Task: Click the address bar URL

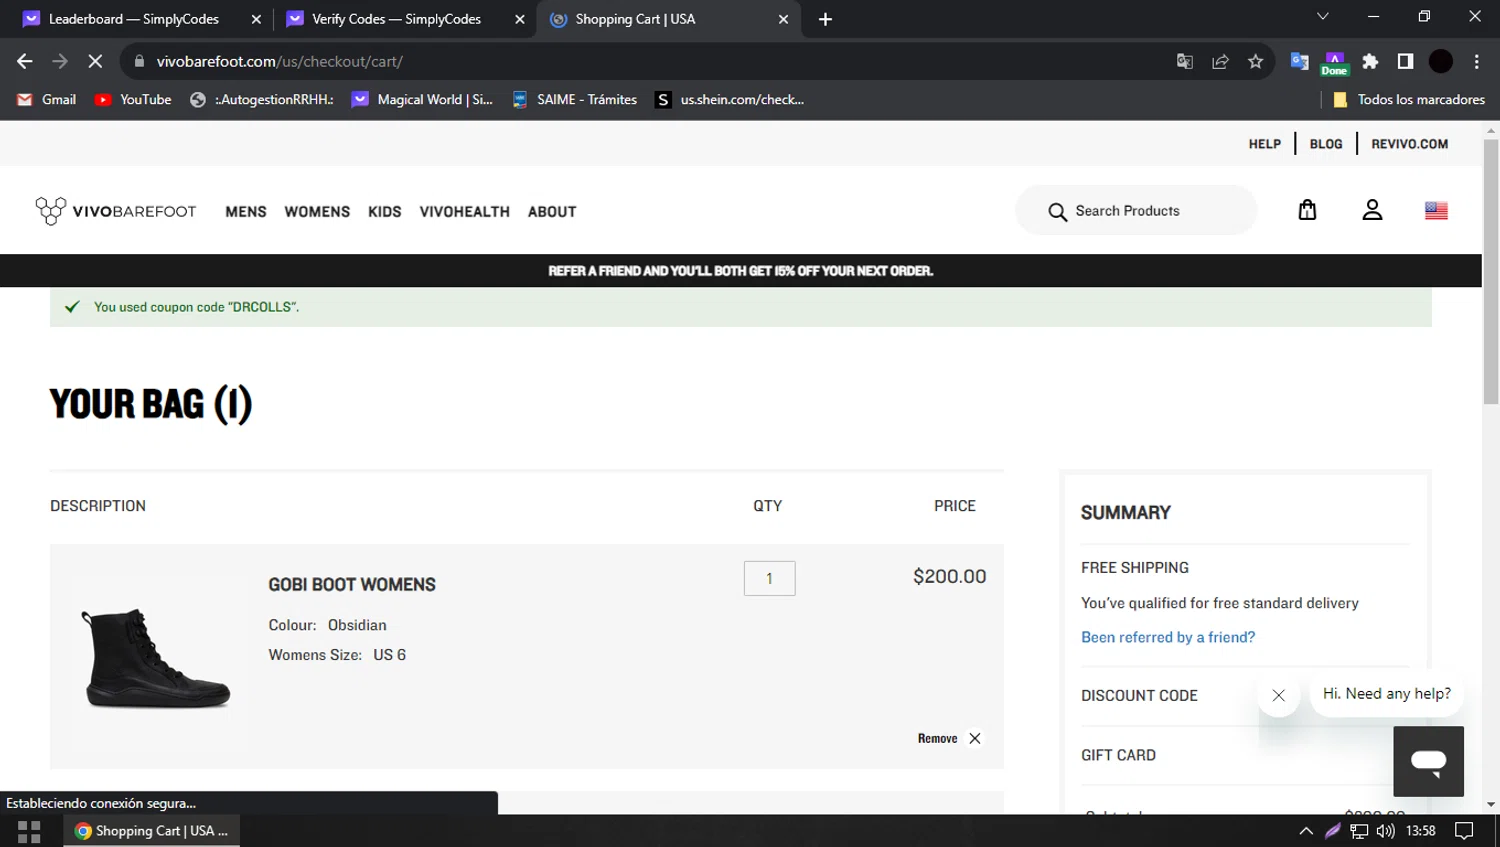Action: coord(279,61)
